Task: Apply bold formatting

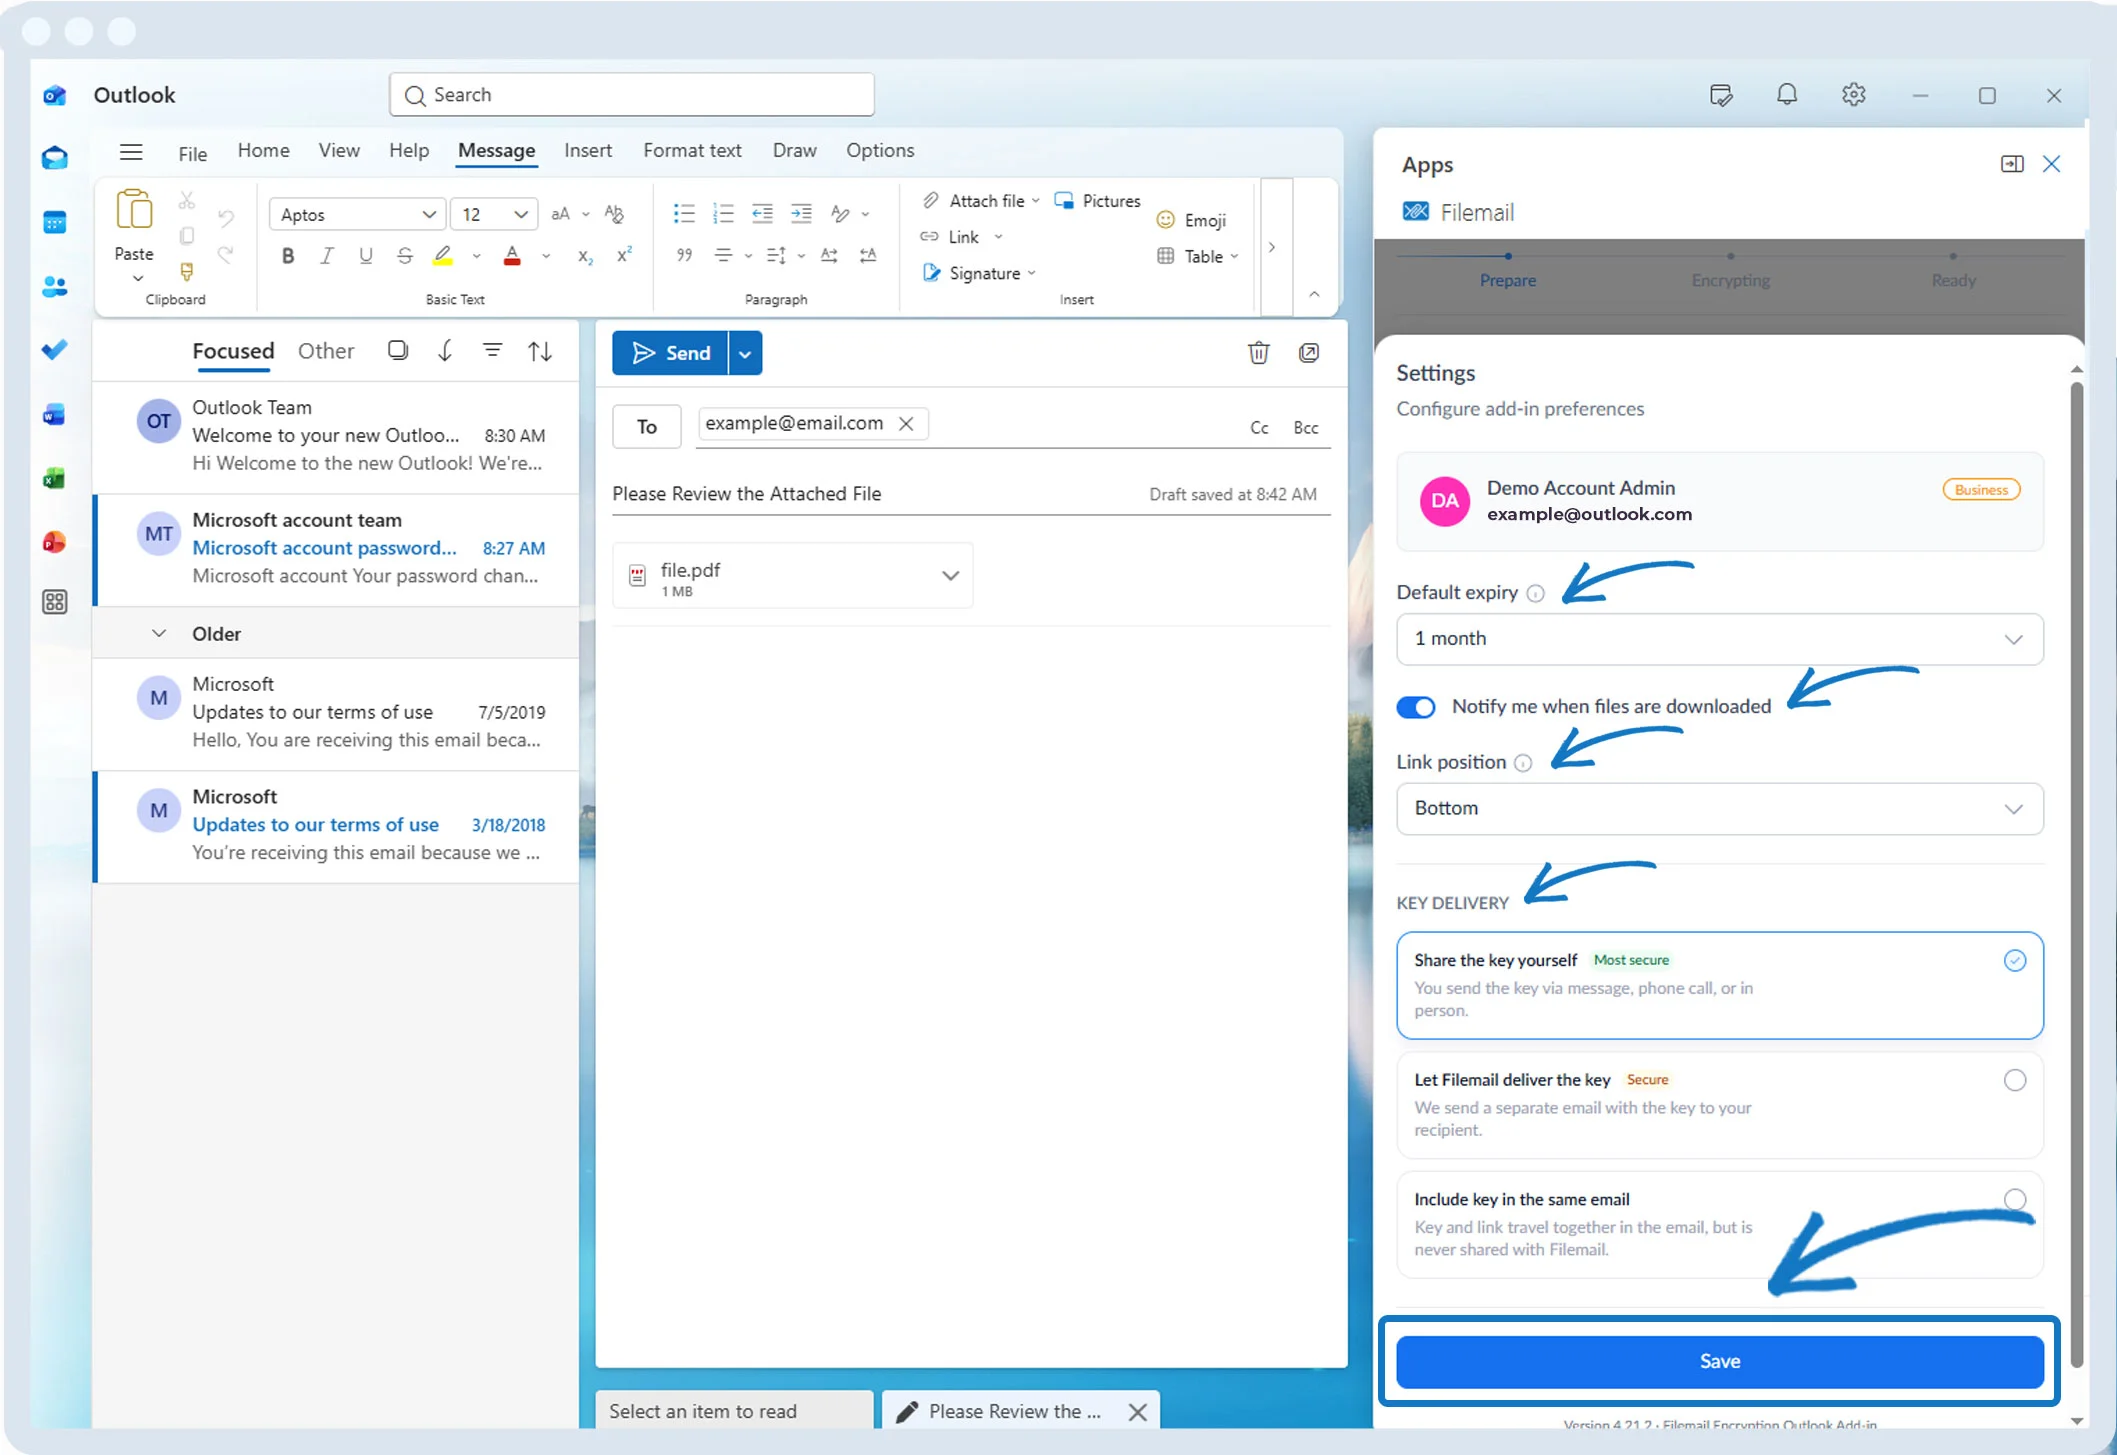Action: click(x=288, y=256)
